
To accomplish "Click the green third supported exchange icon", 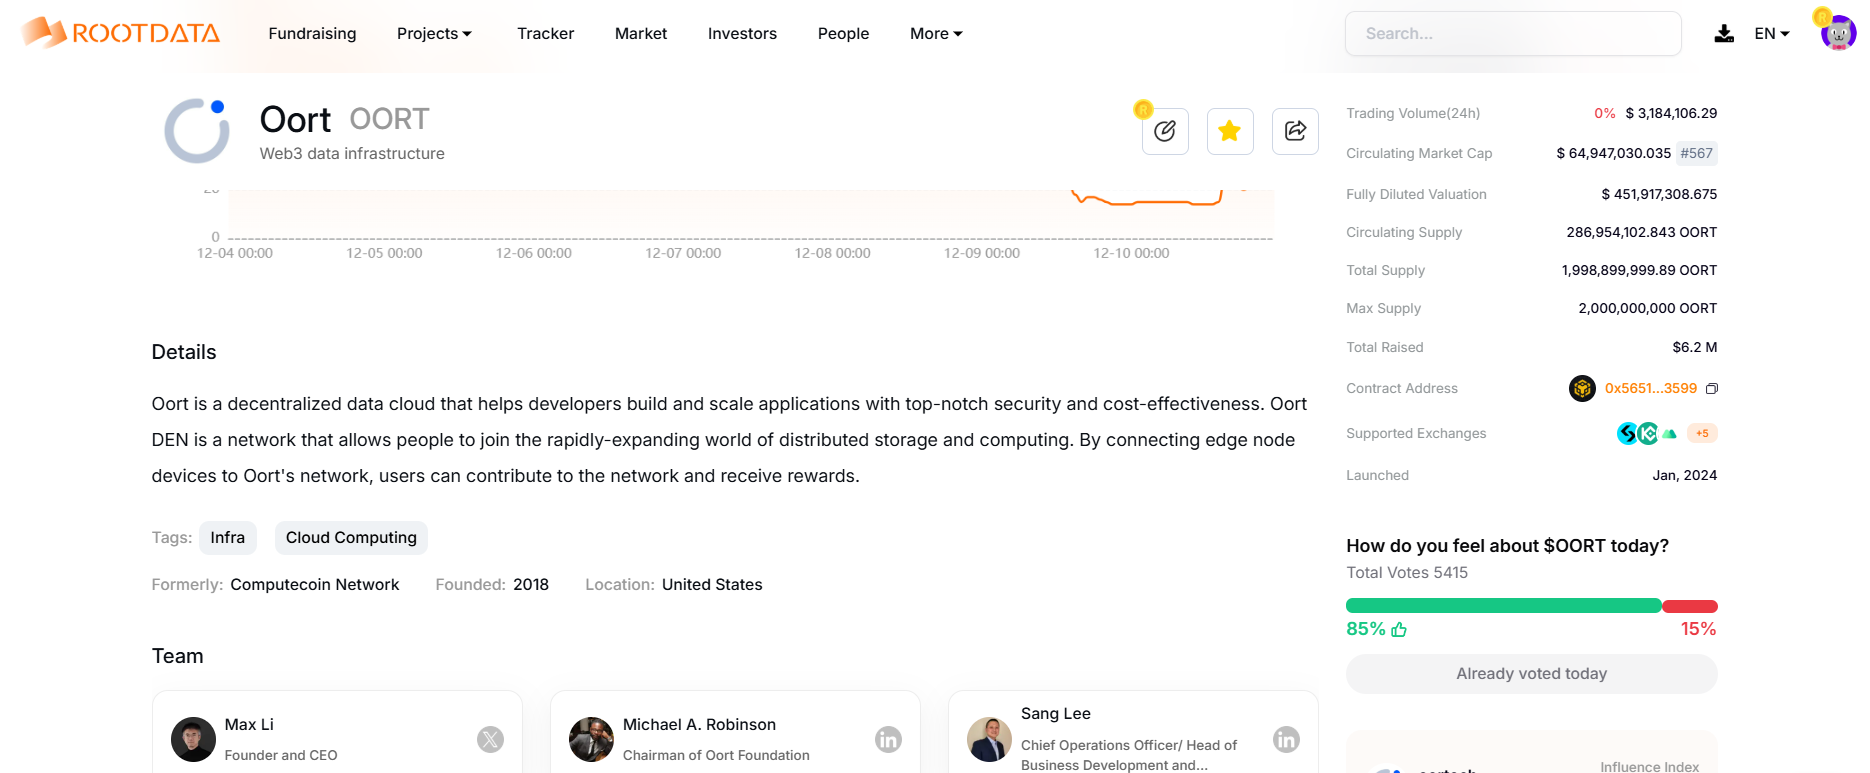I will click(x=1669, y=433).
